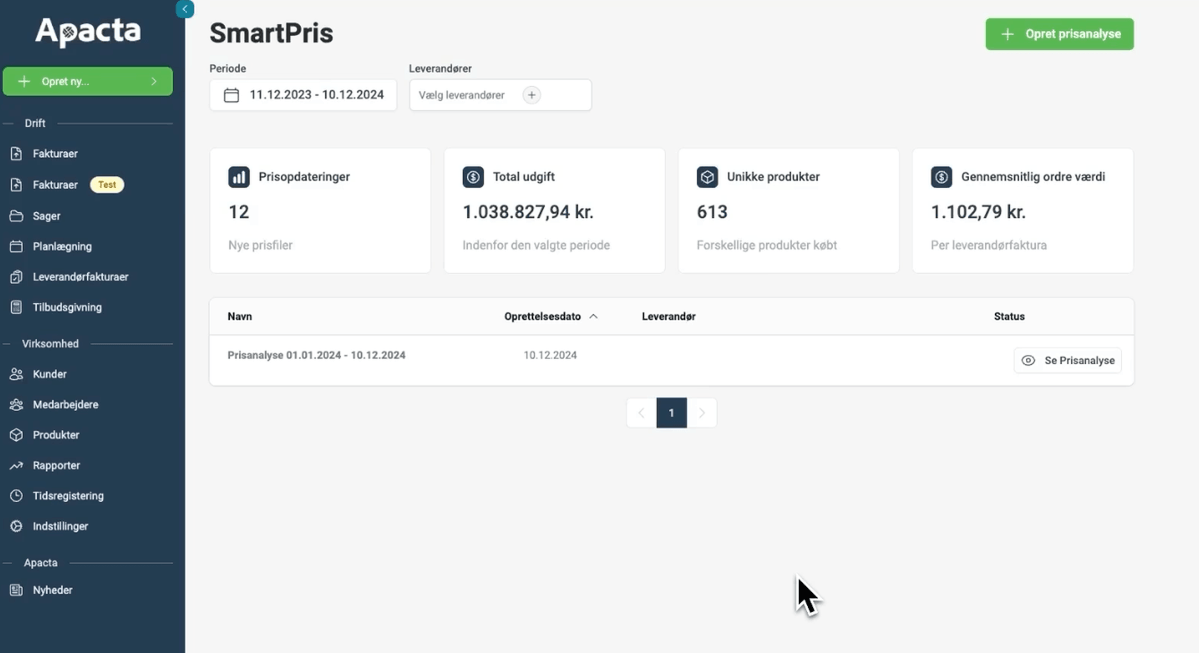Open Tidsregistrering clock page

68,496
